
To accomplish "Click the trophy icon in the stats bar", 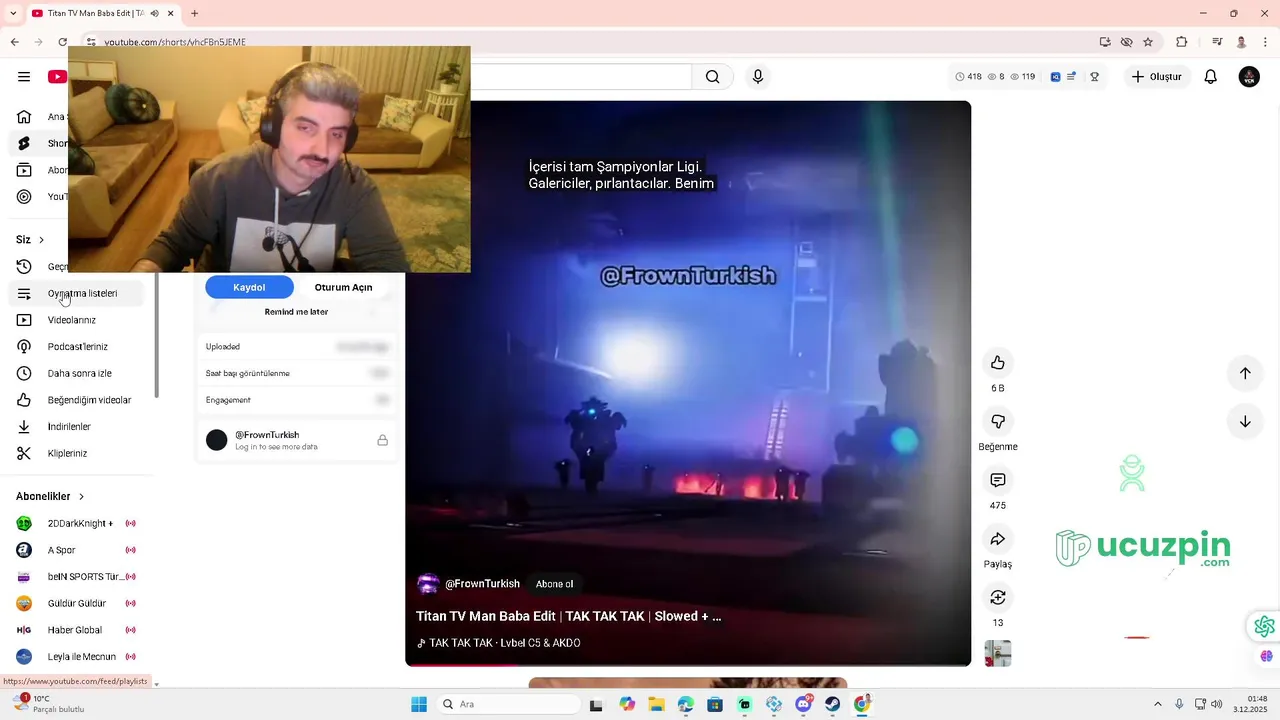I will point(1095,77).
